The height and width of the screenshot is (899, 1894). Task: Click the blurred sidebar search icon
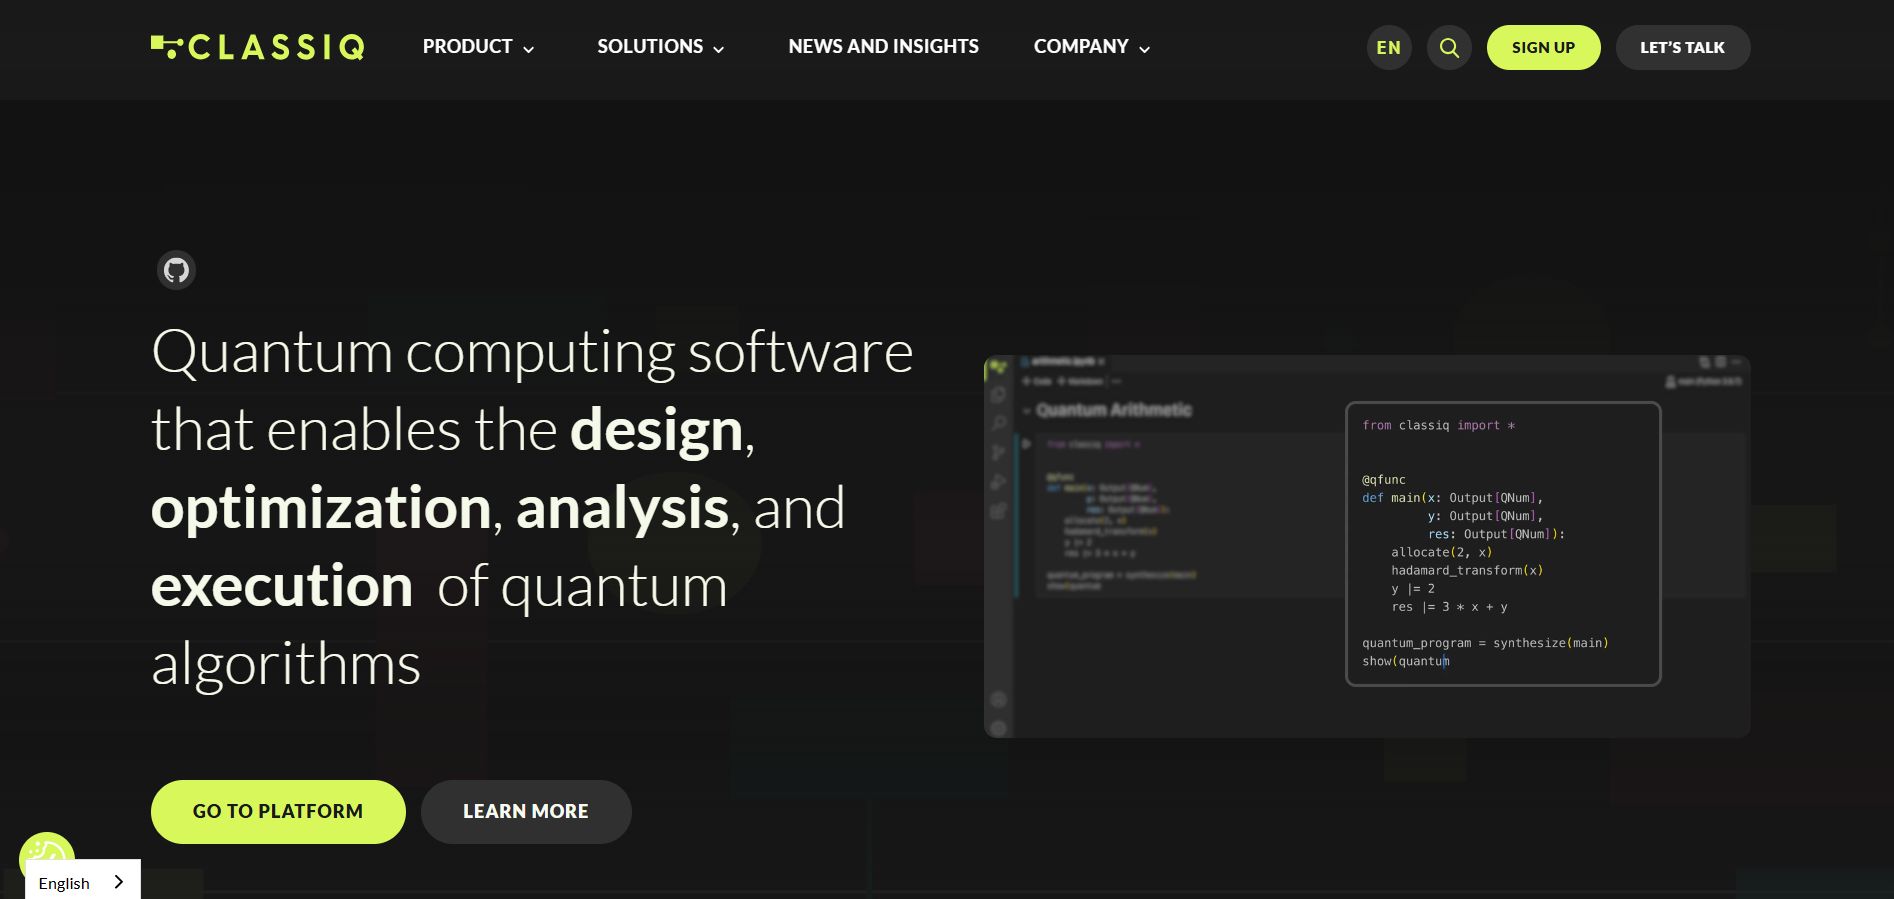tap(998, 423)
